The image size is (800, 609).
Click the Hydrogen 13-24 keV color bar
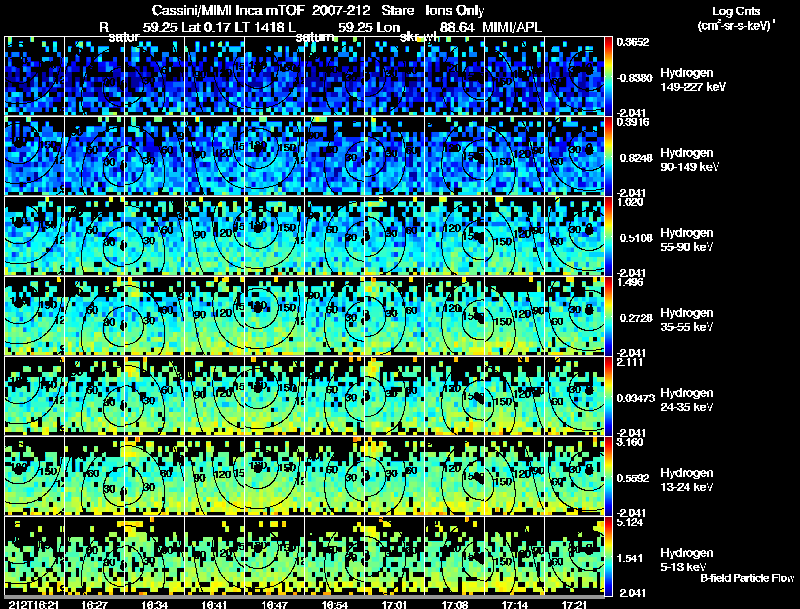[608, 476]
